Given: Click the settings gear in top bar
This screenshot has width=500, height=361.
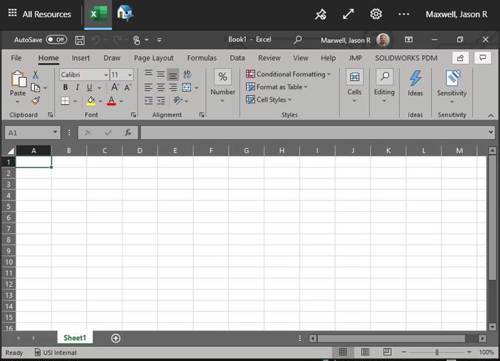Looking at the screenshot, I should (x=376, y=14).
